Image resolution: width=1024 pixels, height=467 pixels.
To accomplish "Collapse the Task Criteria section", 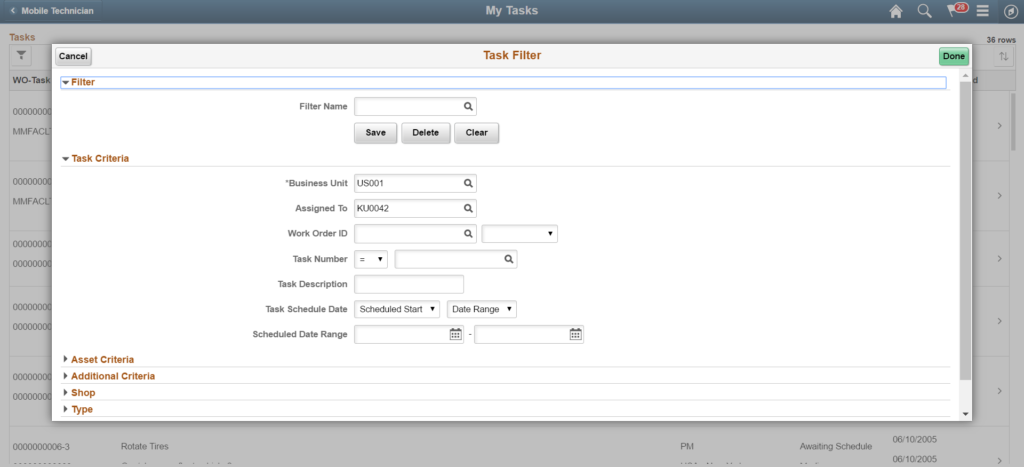I will tap(99, 158).
